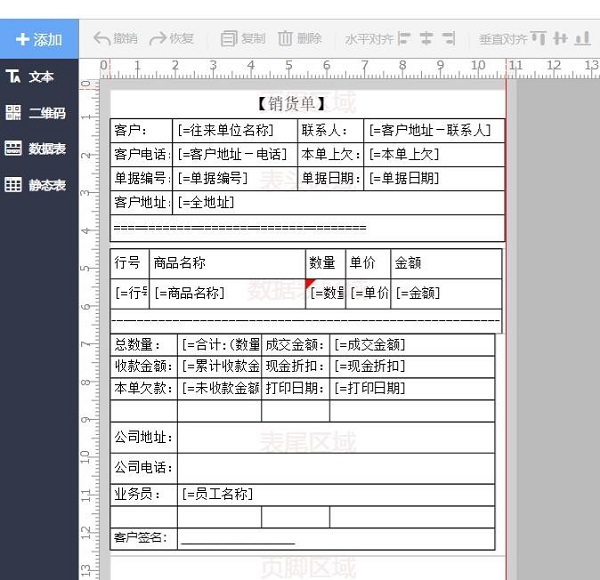Image resolution: width=600 pixels, height=580 pixels.
Task: Align selection vertically to the top
Action: [538, 39]
